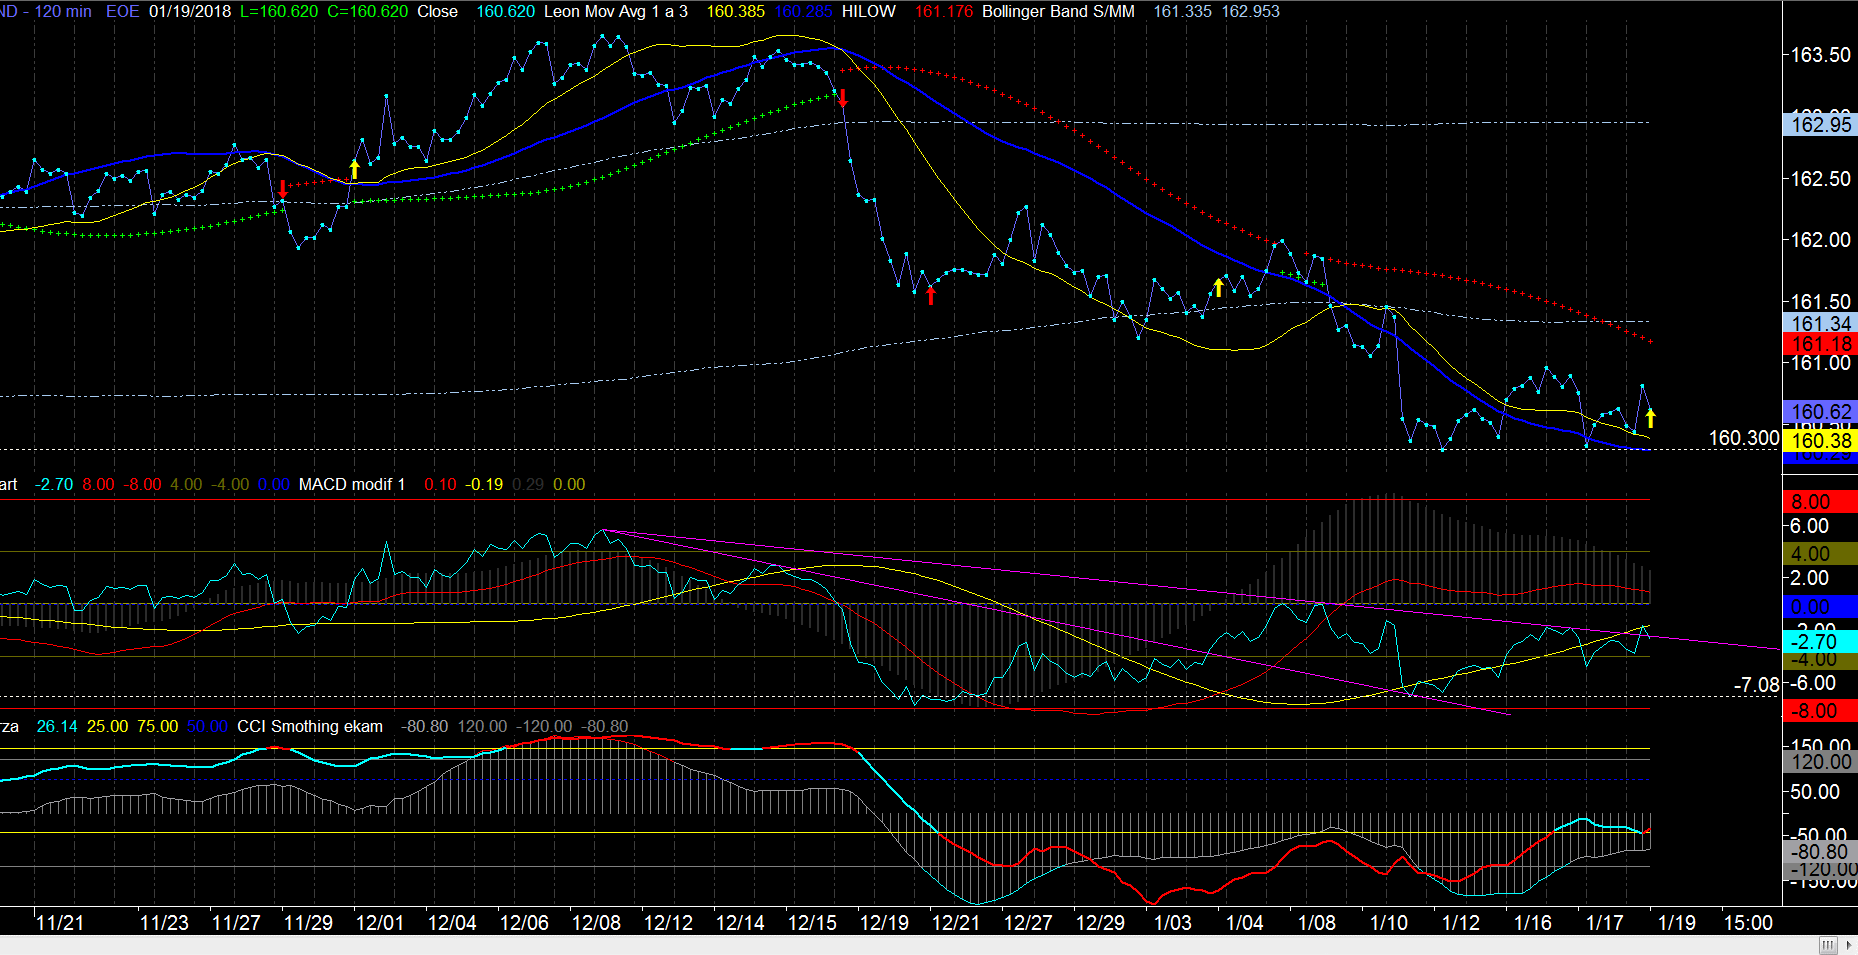Screen dimensions: 1858x955
Task: Click the red down arrow at 12/15 peak
Action: click(x=843, y=97)
